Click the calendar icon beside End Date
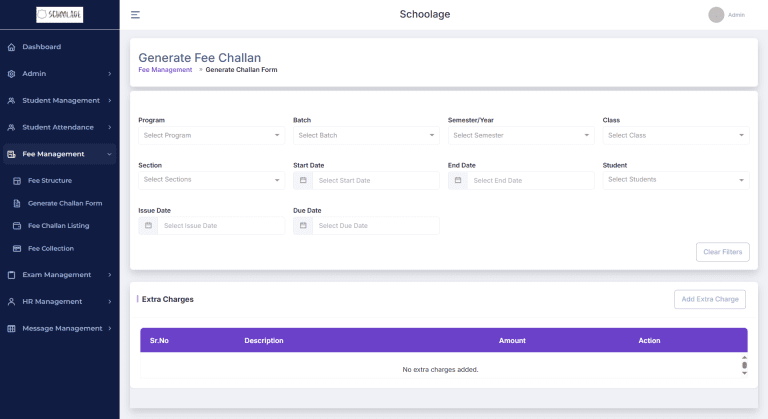 tap(457, 180)
